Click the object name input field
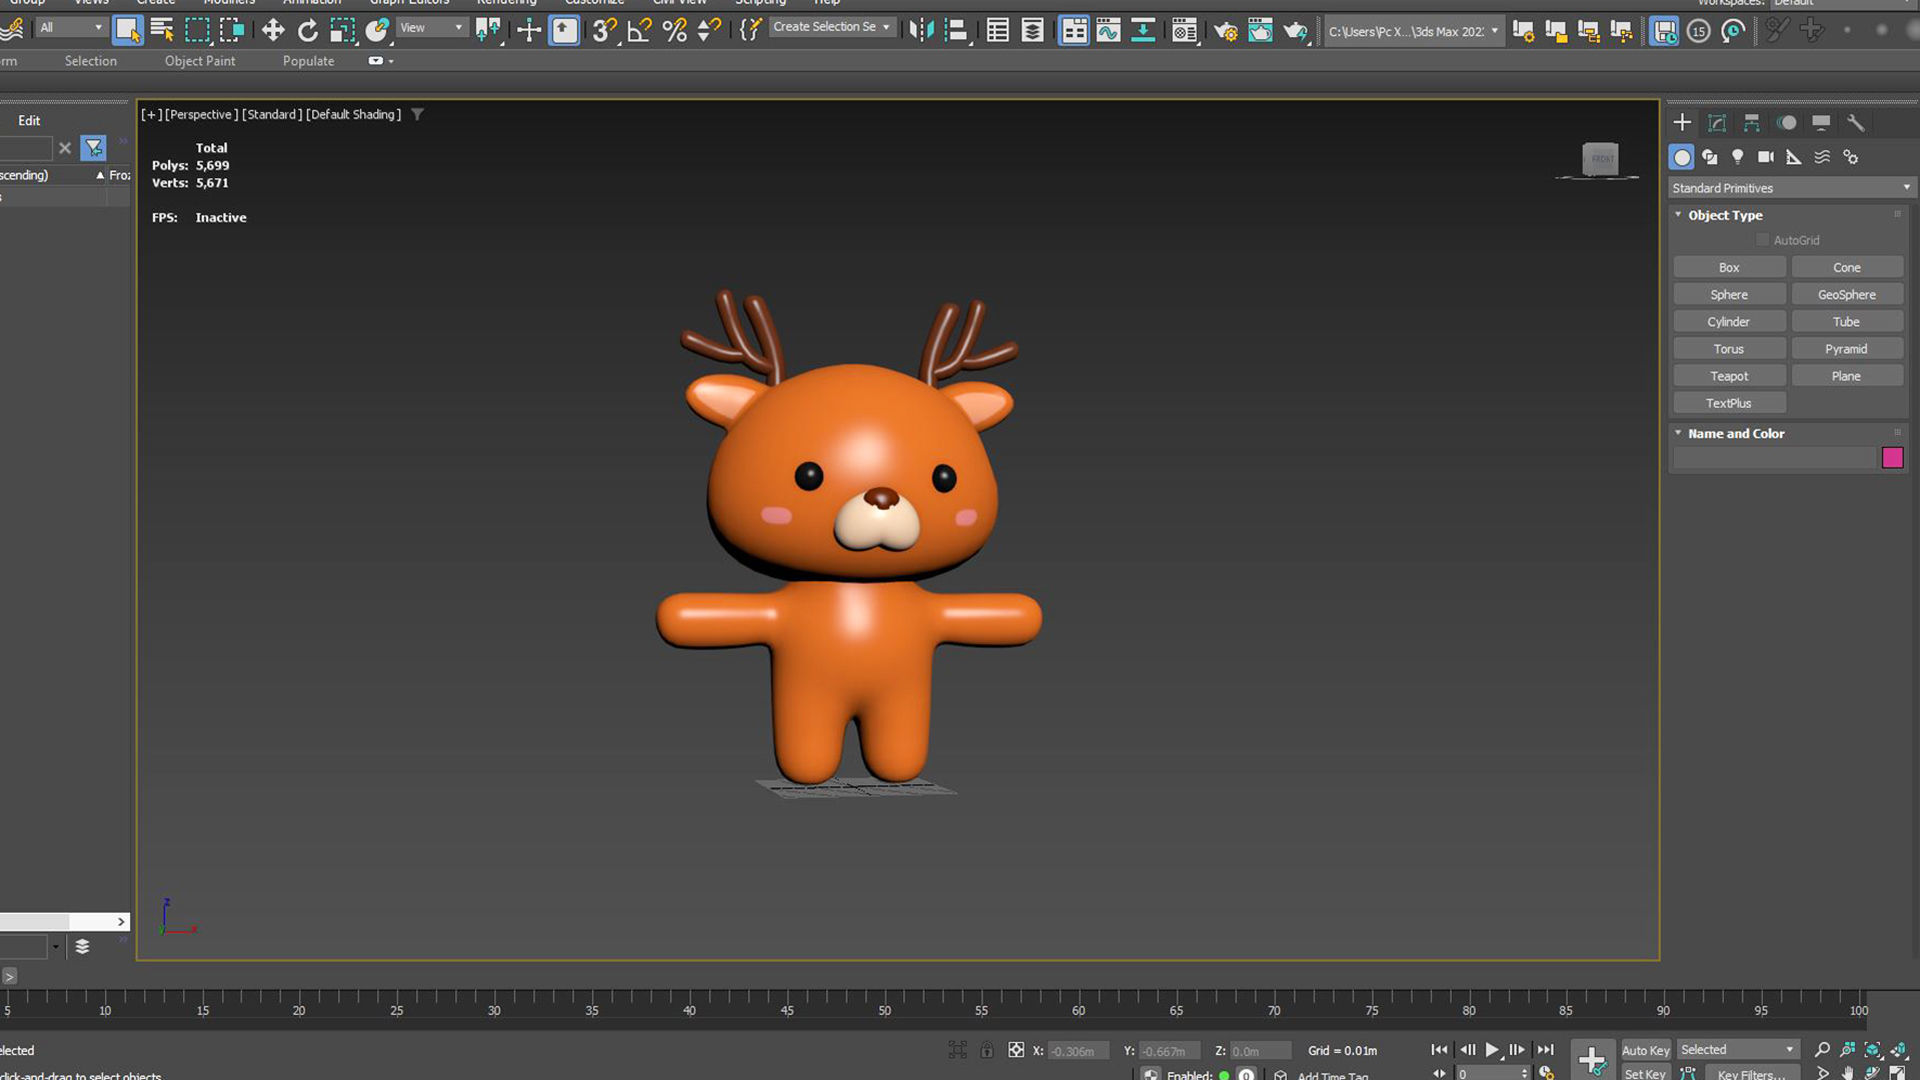Screen dimensions: 1920x1080 pos(1774,458)
